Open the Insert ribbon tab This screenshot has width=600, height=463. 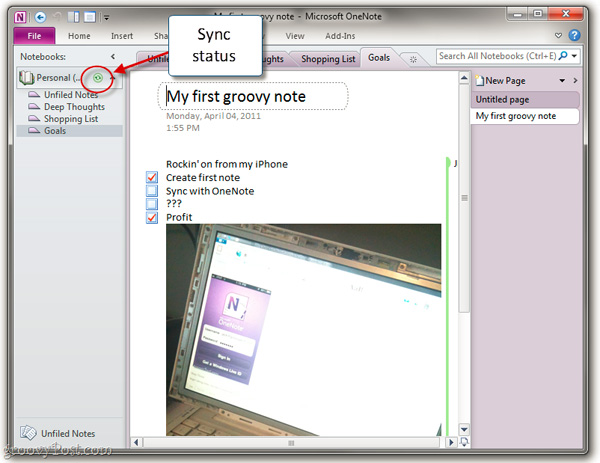pos(122,36)
